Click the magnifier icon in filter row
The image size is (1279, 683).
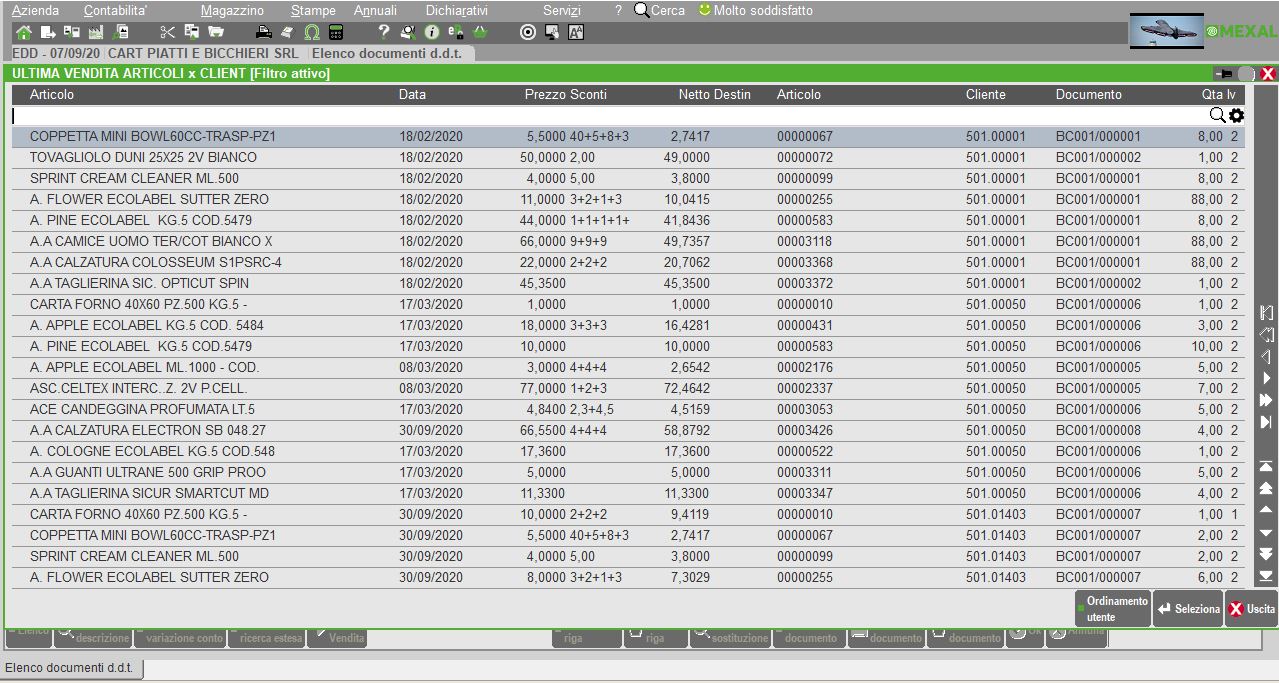click(x=1217, y=116)
